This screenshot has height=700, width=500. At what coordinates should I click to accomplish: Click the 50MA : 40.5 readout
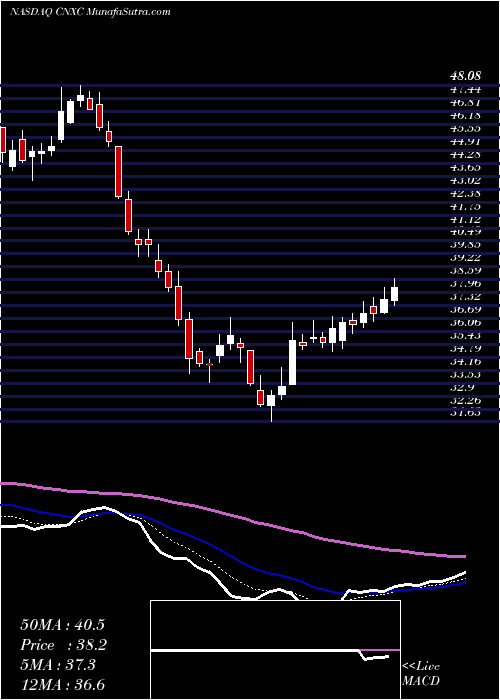[x=63, y=624]
